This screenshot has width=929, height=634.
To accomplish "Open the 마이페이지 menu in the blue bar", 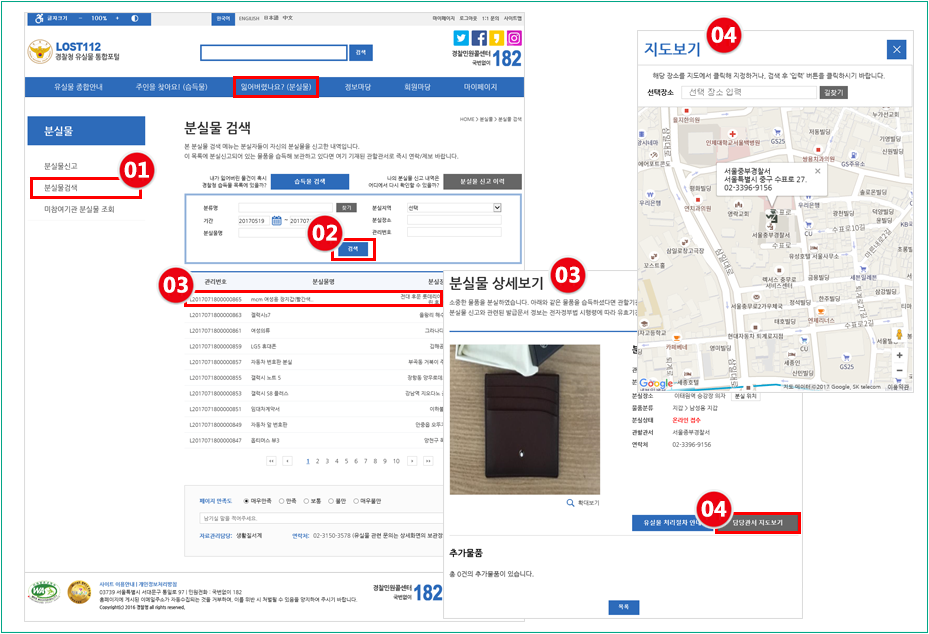I will [x=480, y=87].
